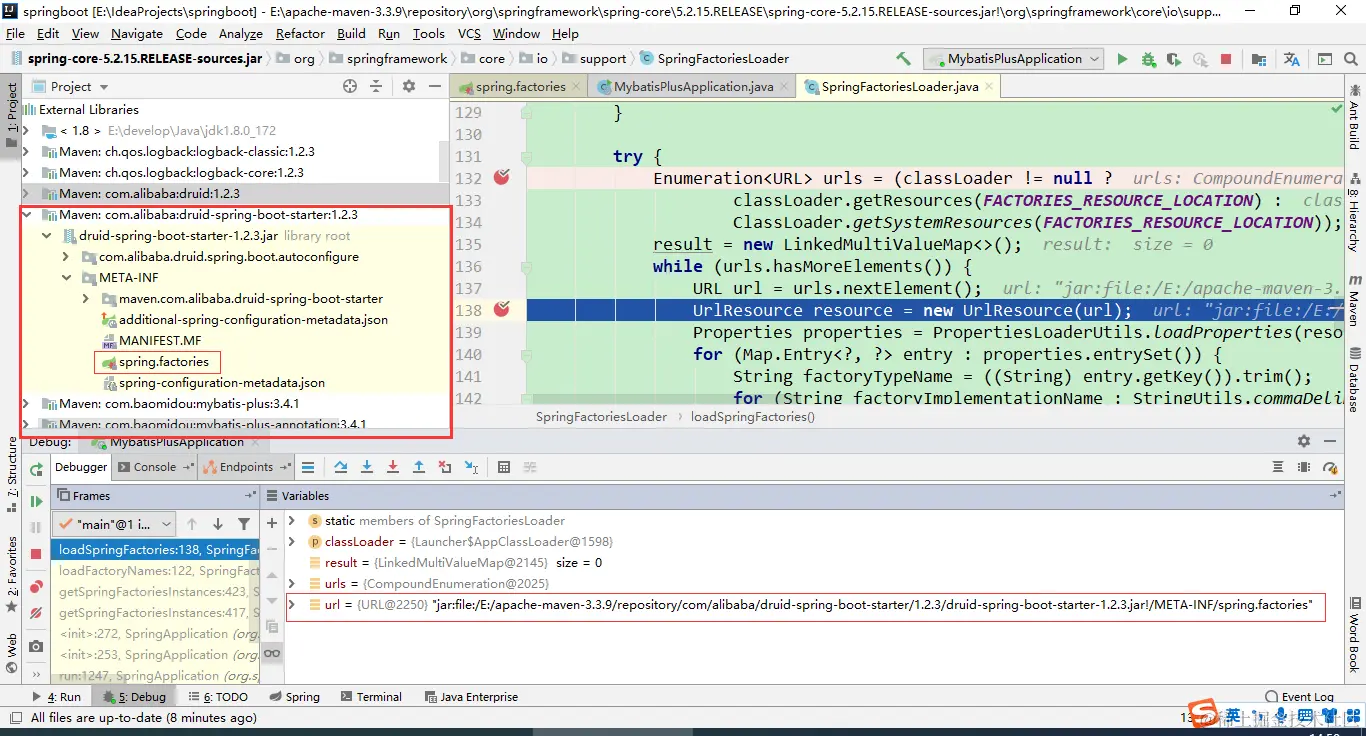Select spring.factories file in project tree
Image resolution: width=1366 pixels, height=736 pixels.
coord(164,362)
